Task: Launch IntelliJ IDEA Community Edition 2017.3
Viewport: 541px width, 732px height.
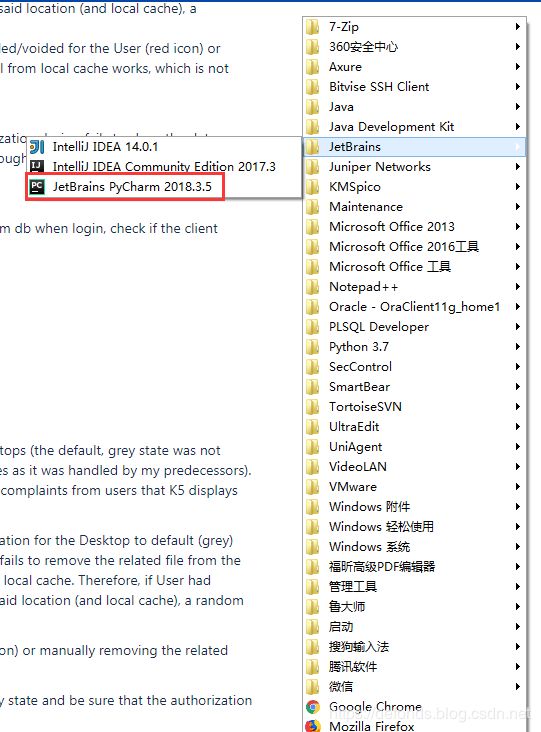Action: click(164, 167)
